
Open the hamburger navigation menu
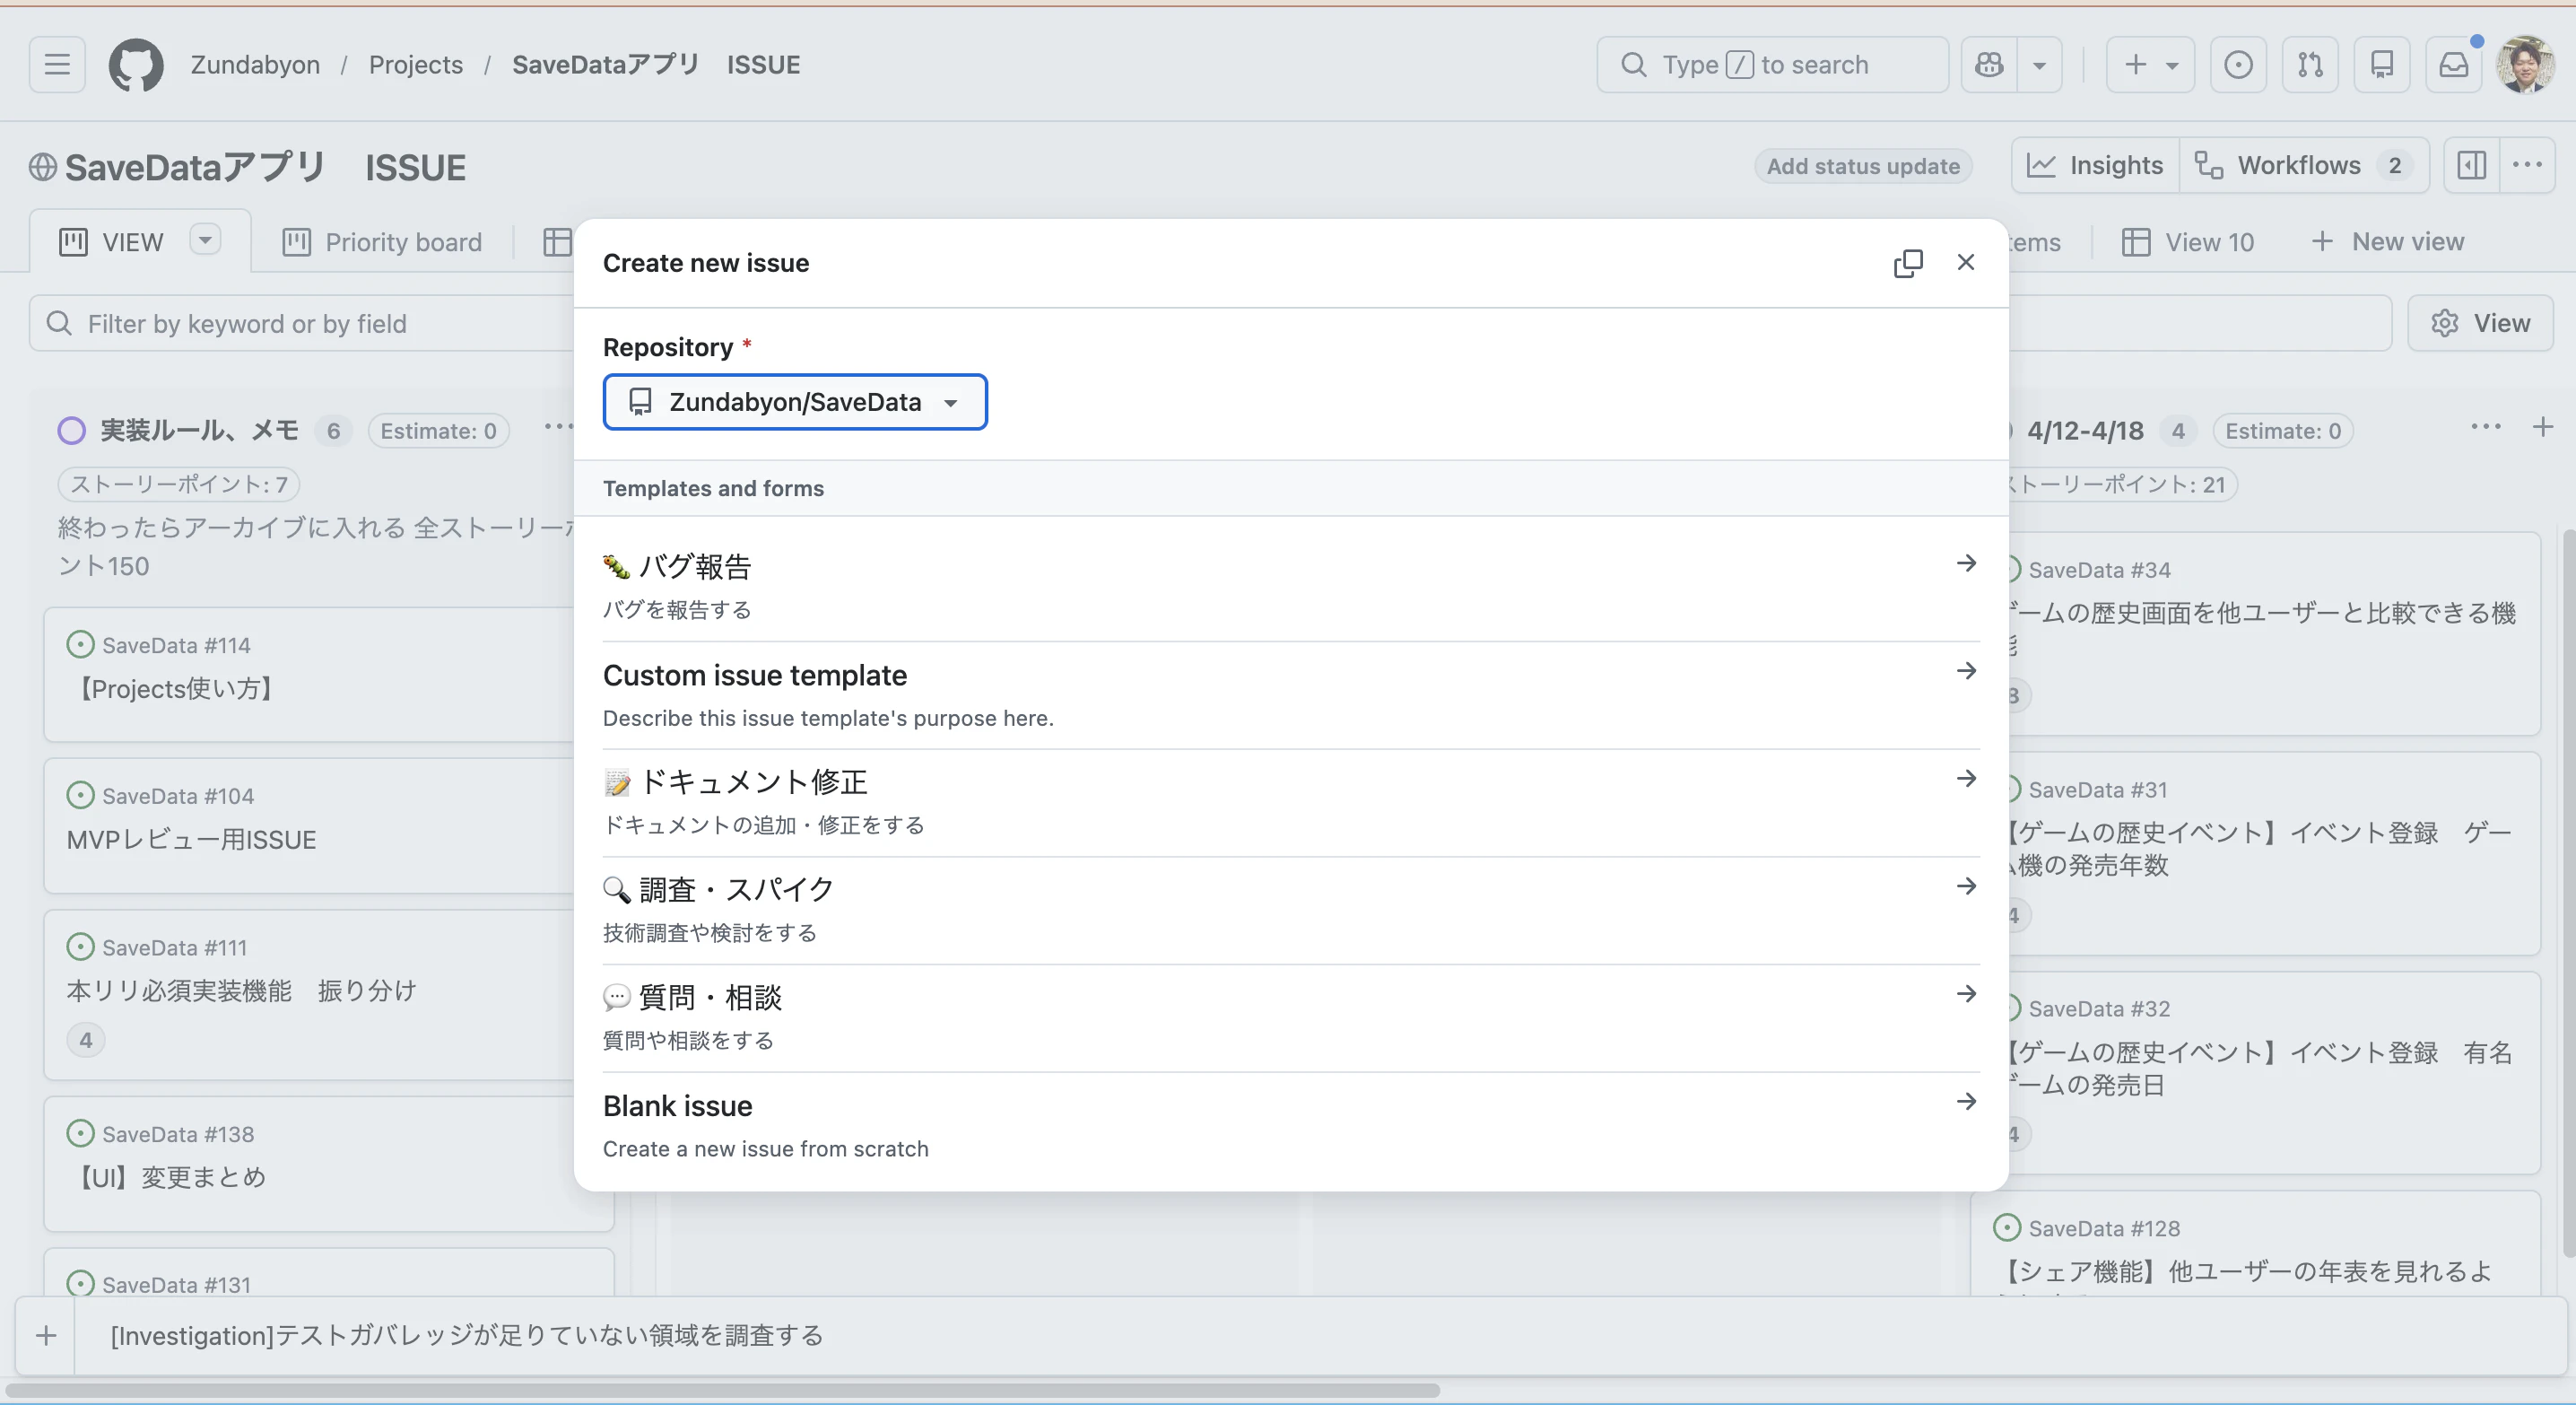(x=57, y=65)
